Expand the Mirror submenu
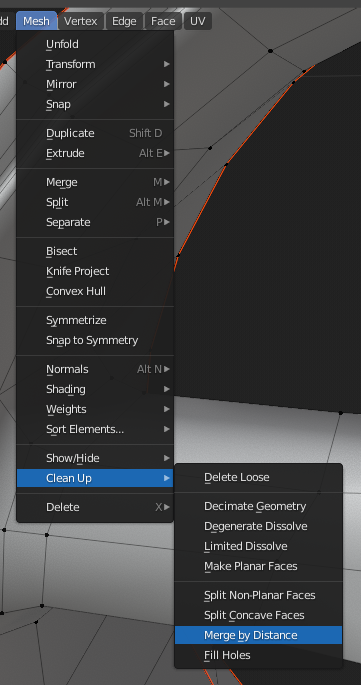 pyautogui.click(x=95, y=84)
